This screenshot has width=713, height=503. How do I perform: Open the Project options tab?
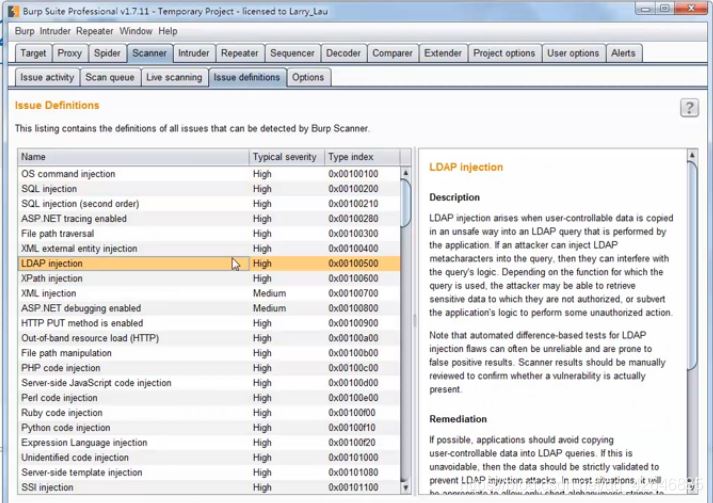504,53
